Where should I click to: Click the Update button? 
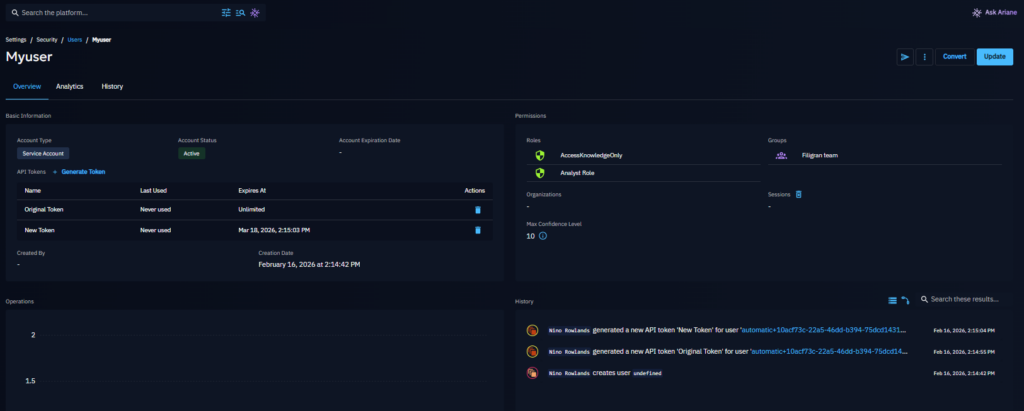(x=994, y=57)
